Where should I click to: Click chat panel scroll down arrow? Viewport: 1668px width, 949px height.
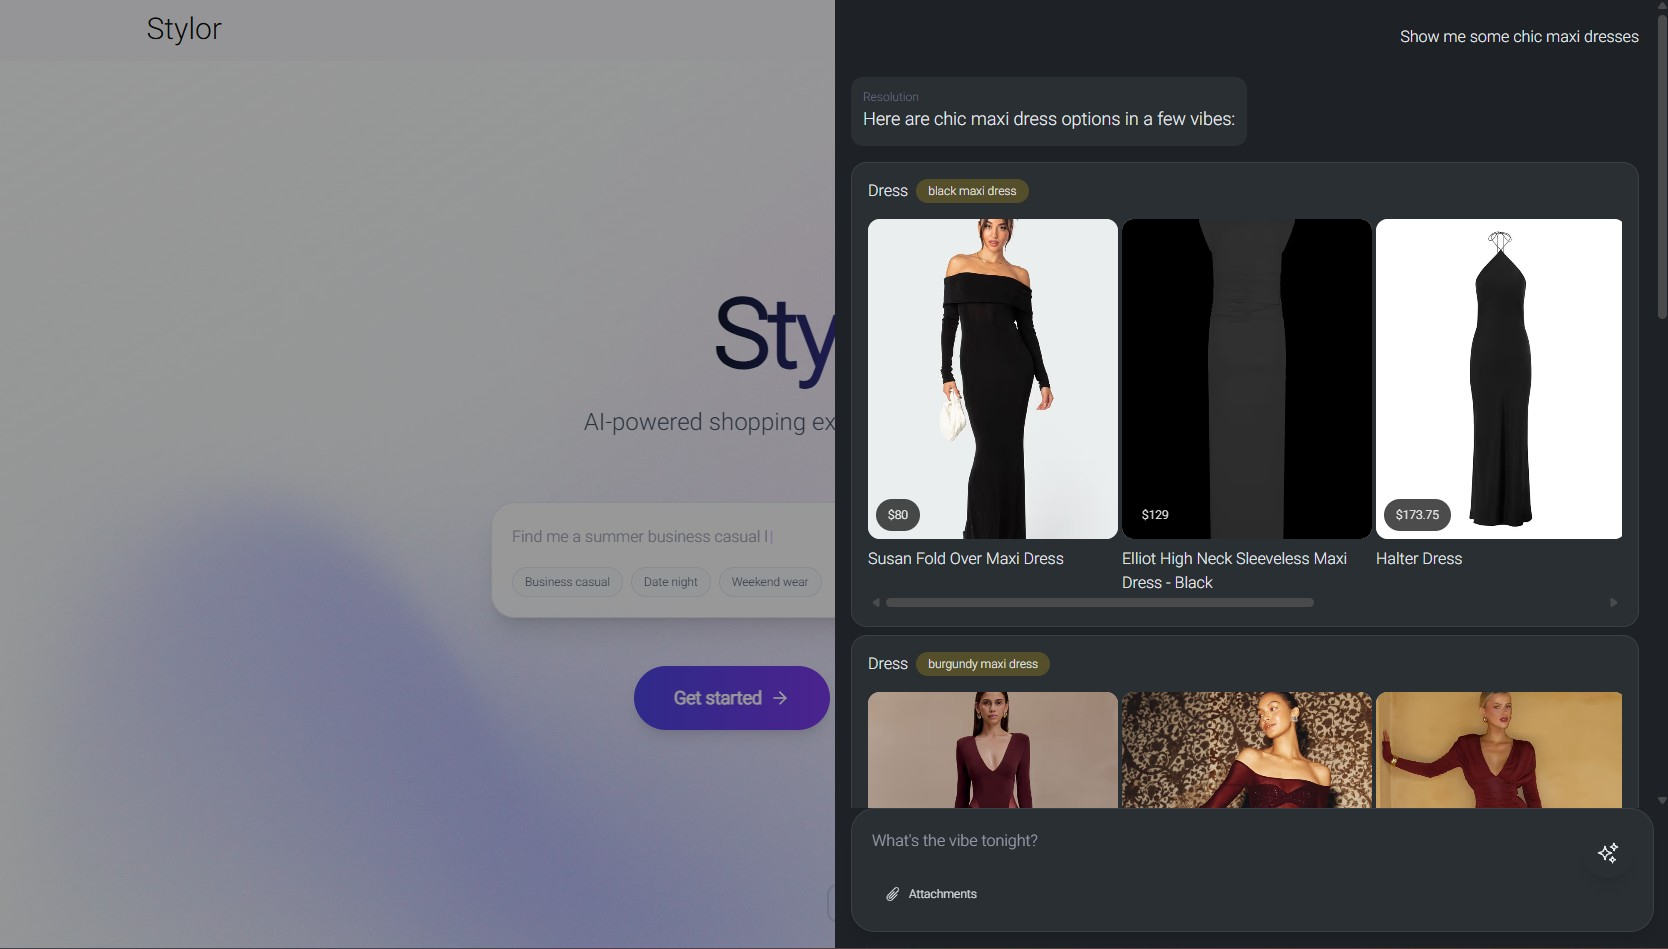click(x=1661, y=801)
